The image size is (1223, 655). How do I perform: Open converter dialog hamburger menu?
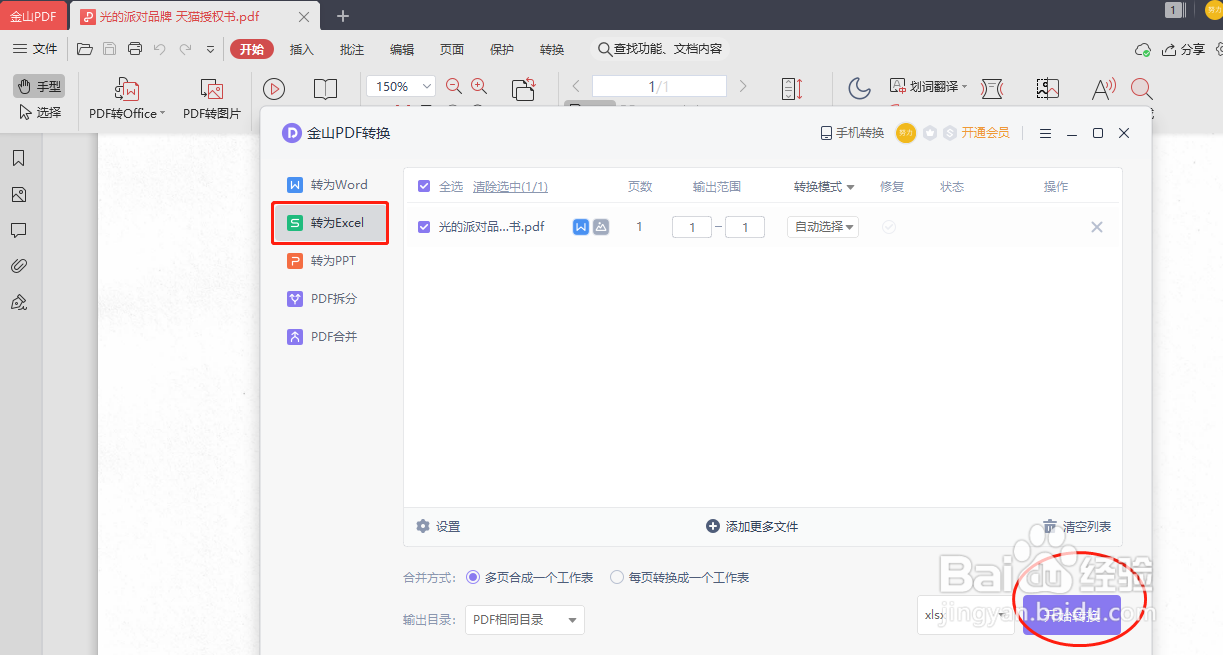click(1045, 133)
